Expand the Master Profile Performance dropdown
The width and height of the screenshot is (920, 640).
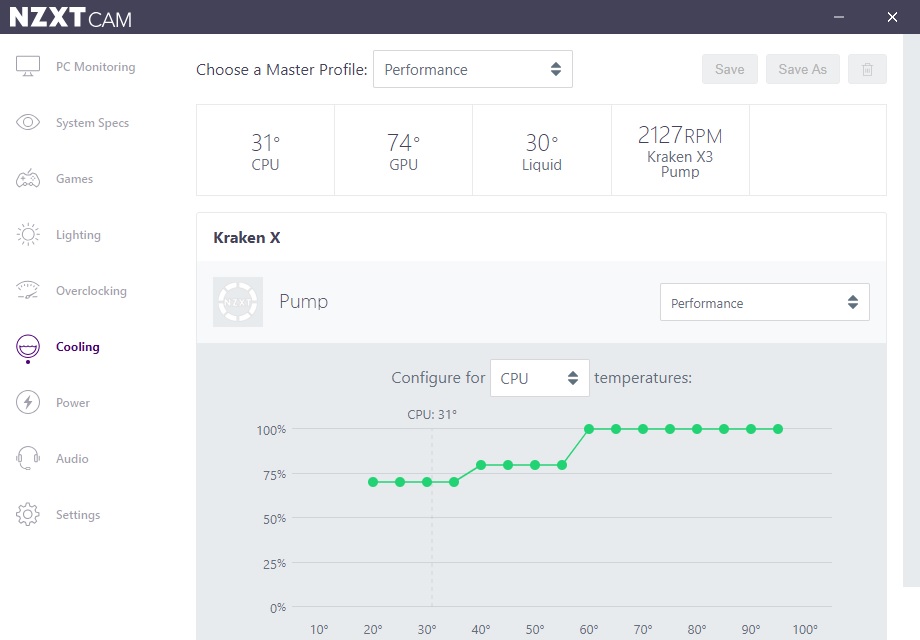tap(473, 69)
